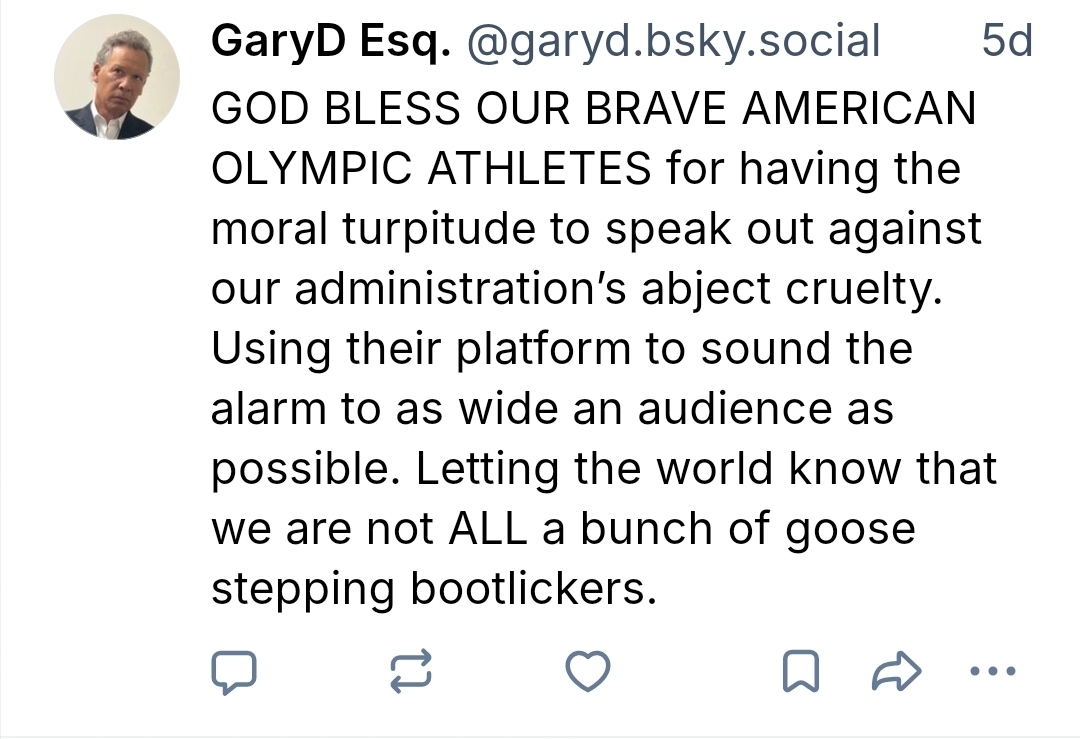Screen dimensions: 1080x739
Task: Open the three-dot more options menu
Action: point(993,670)
